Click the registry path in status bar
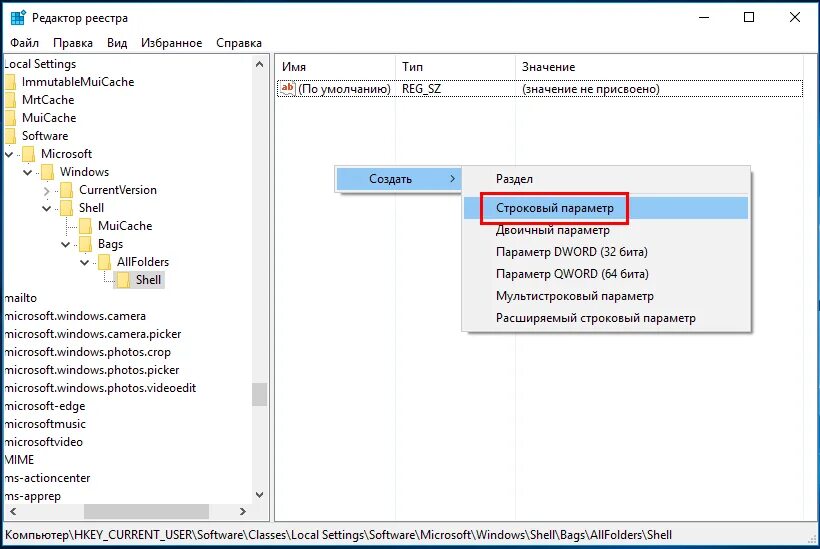 338,535
